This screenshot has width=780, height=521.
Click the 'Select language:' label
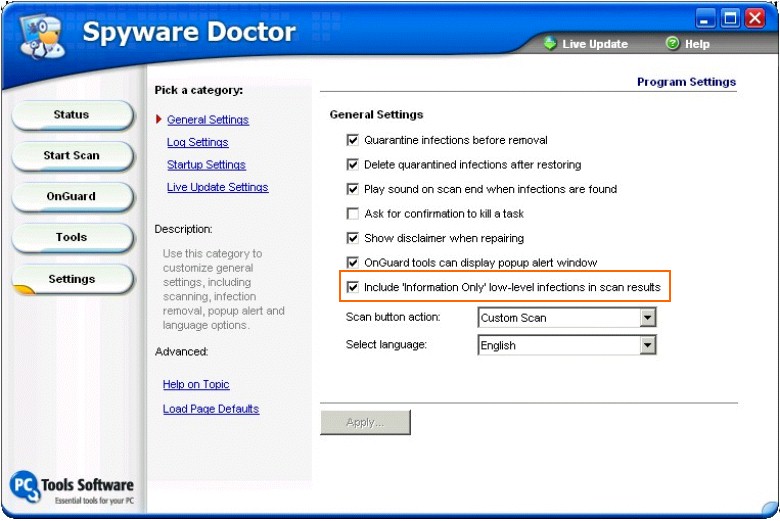tap(386, 344)
